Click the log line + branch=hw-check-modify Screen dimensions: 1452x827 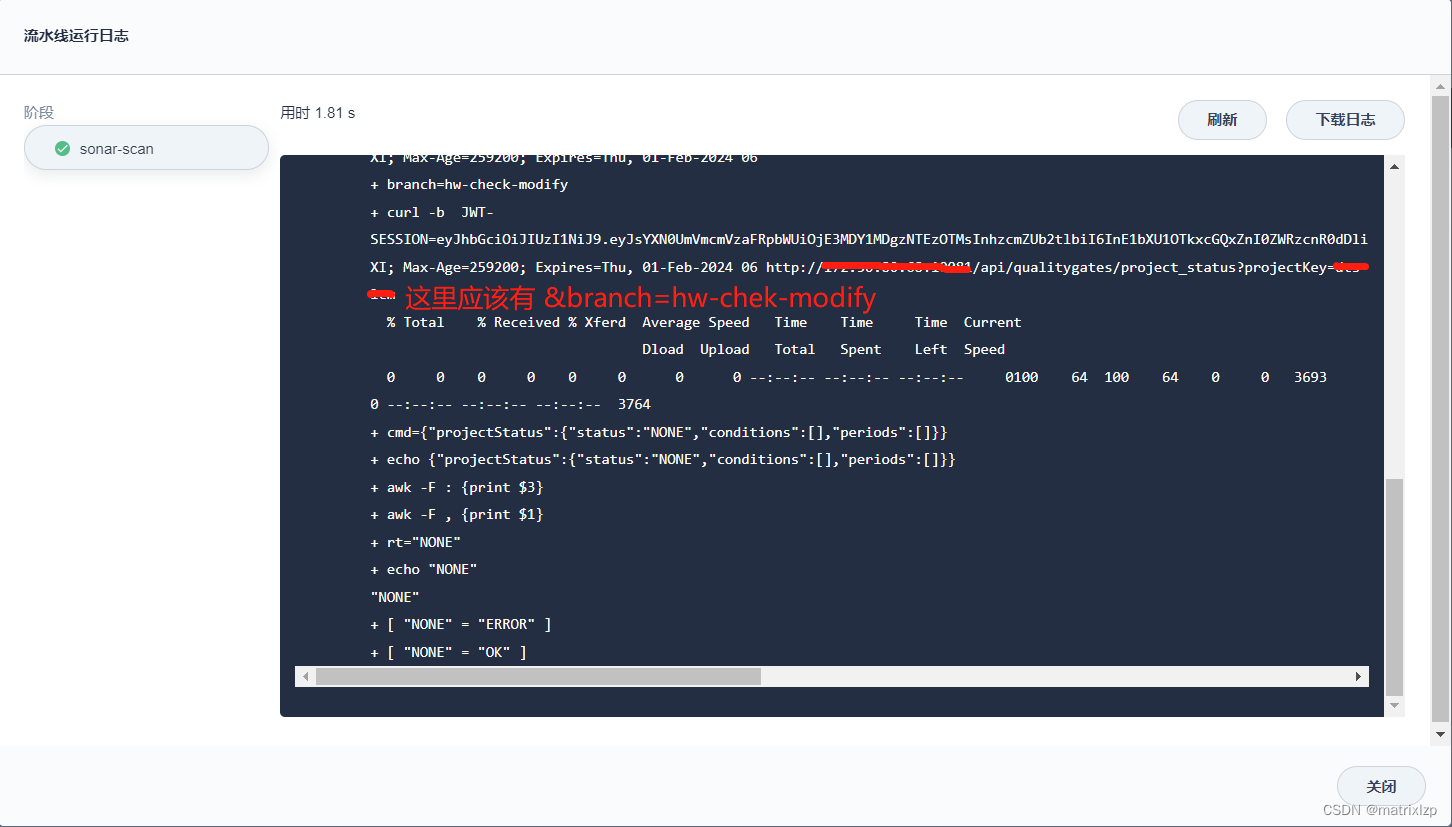point(469,185)
